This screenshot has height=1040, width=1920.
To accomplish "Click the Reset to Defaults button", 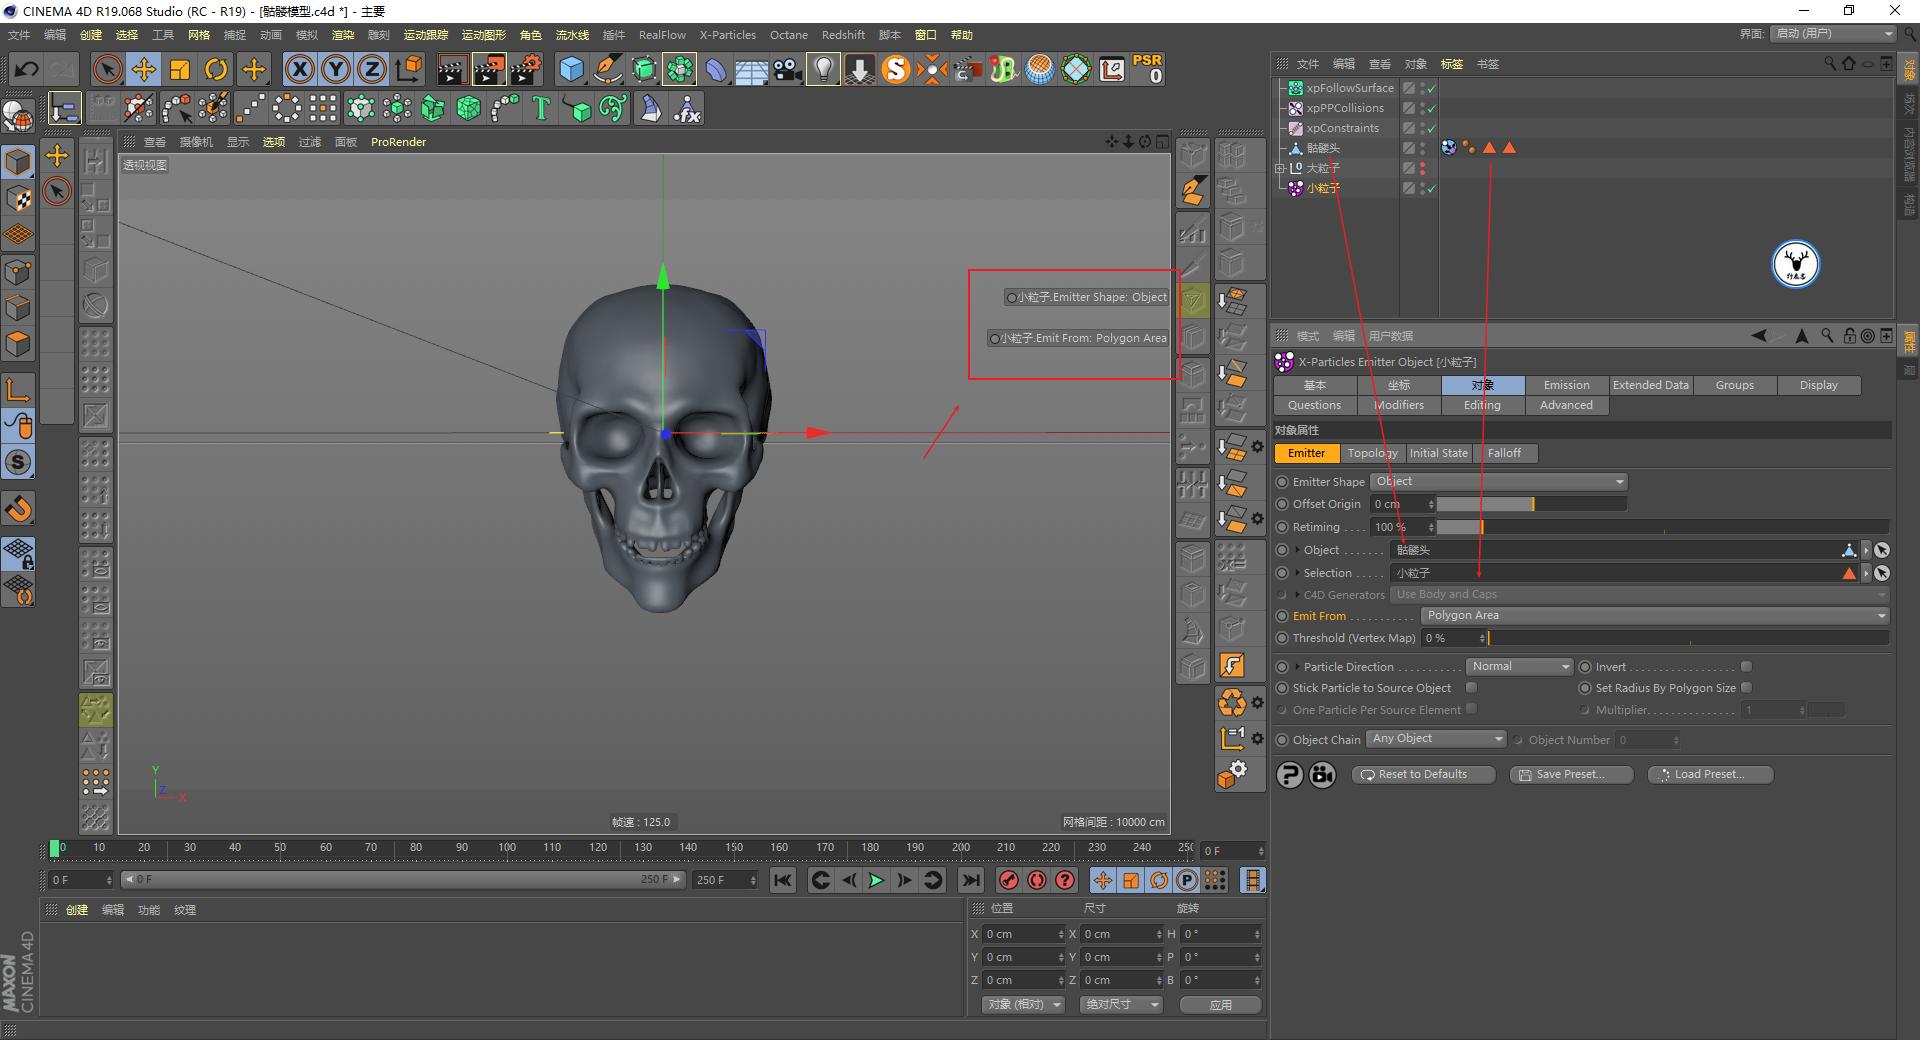I will tap(1422, 774).
